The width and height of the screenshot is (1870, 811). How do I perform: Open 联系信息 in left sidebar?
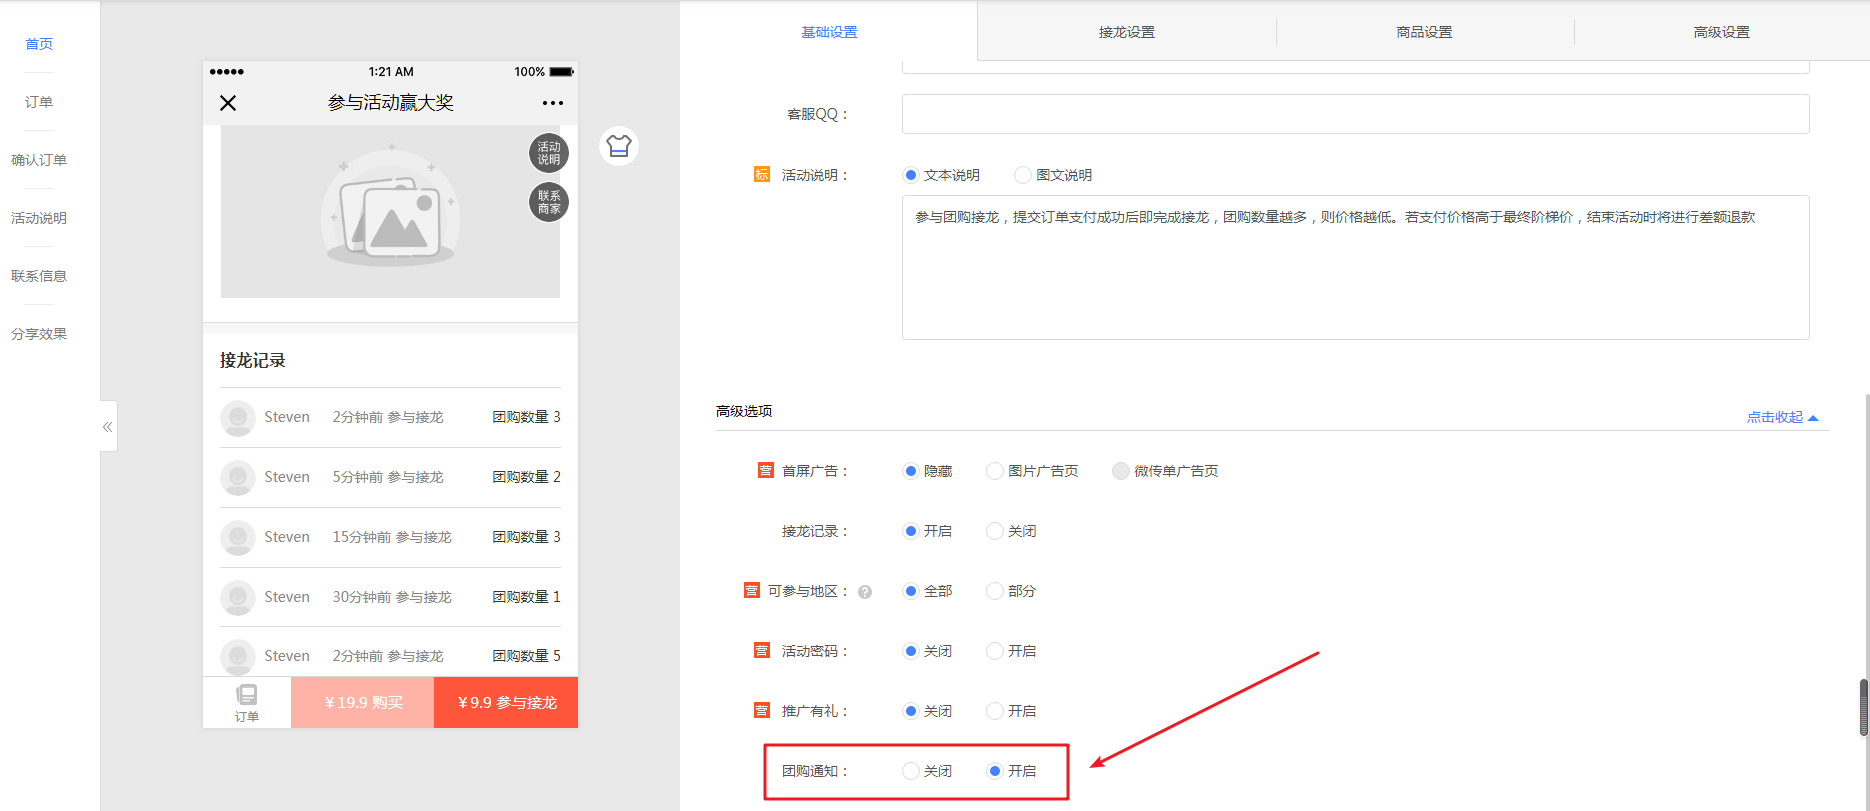tap(39, 276)
